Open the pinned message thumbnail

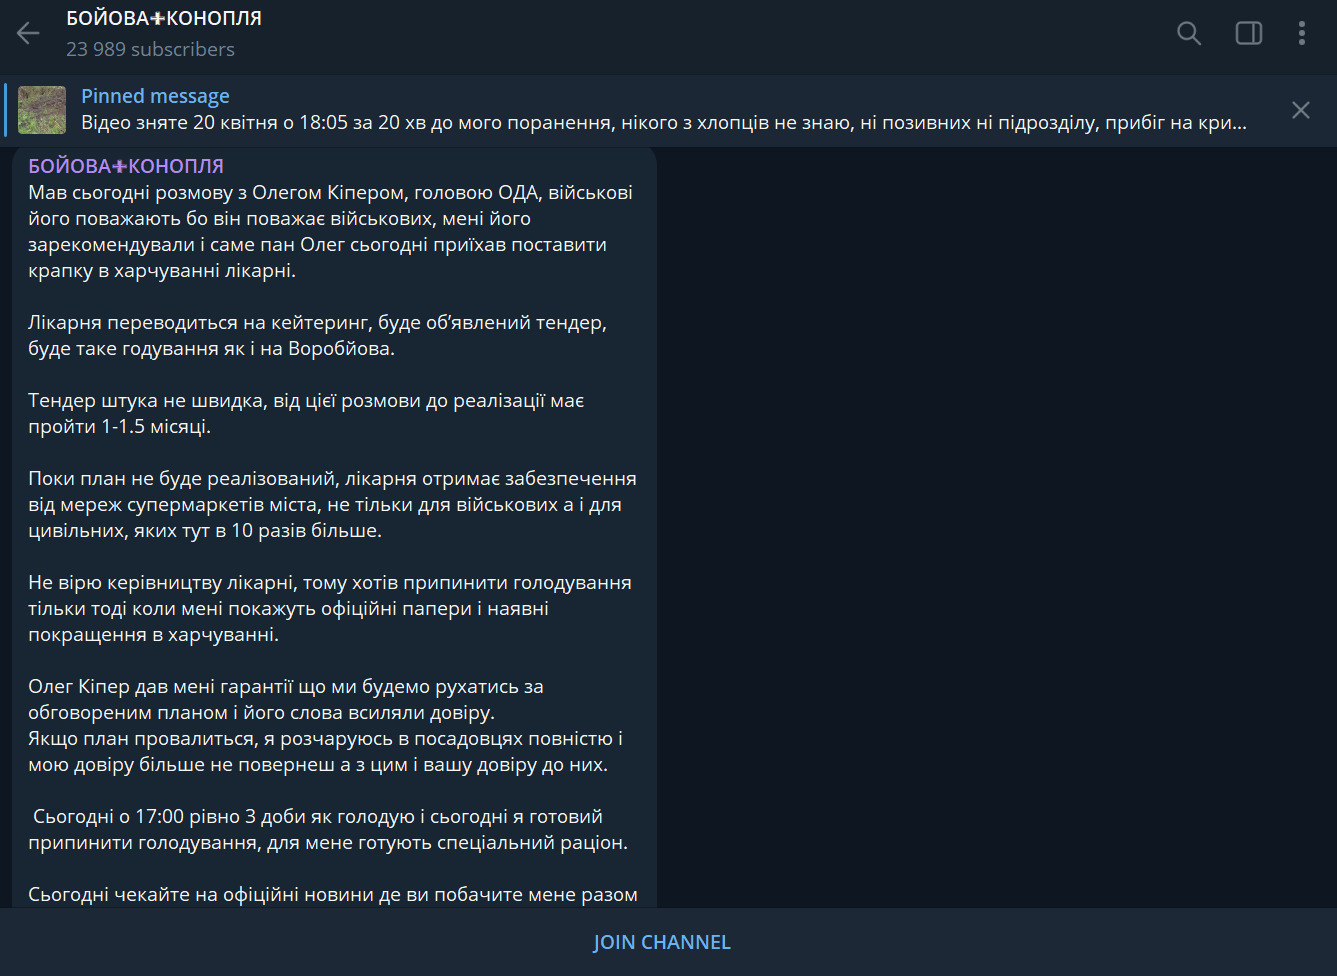(x=42, y=110)
